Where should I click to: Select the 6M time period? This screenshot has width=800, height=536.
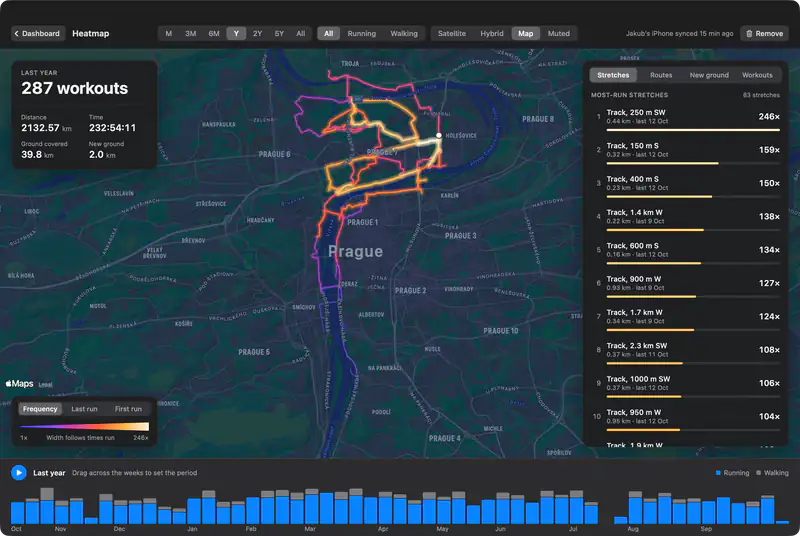click(x=214, y=34)
